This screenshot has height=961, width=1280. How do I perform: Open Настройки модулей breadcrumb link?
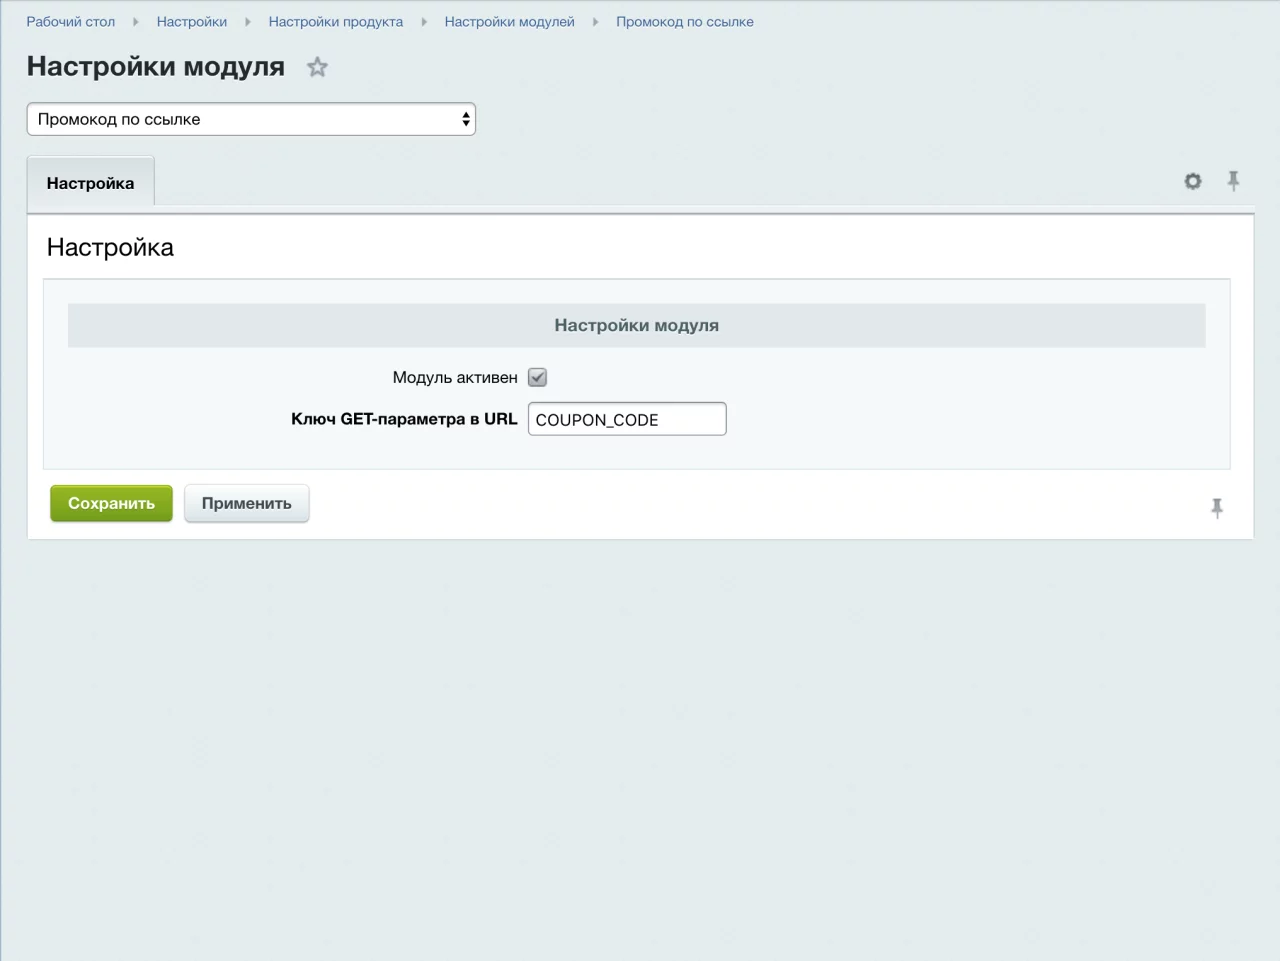point(509,22)
